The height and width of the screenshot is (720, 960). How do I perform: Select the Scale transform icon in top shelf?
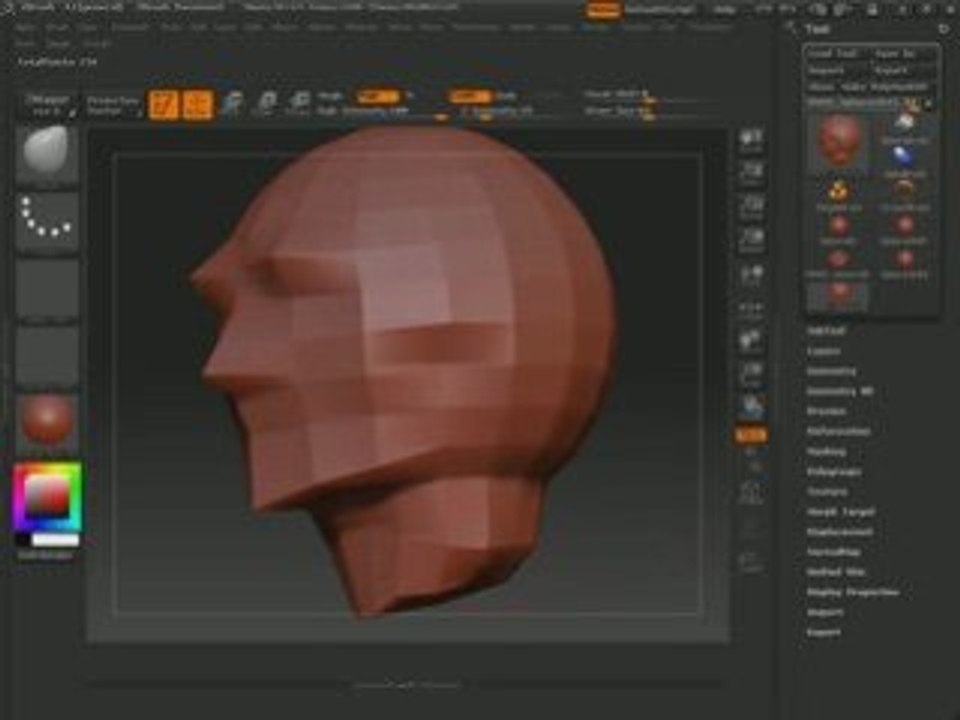click(x=266, y=105)
